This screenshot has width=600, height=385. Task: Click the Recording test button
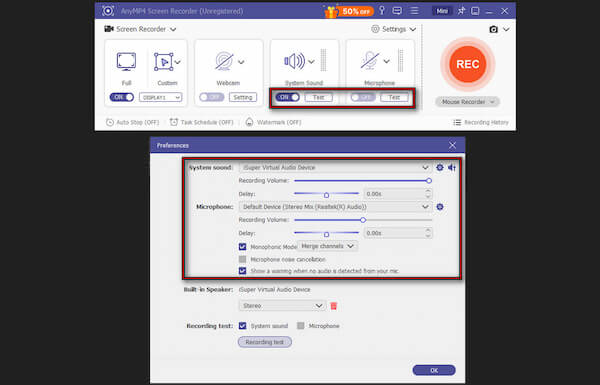265,342
